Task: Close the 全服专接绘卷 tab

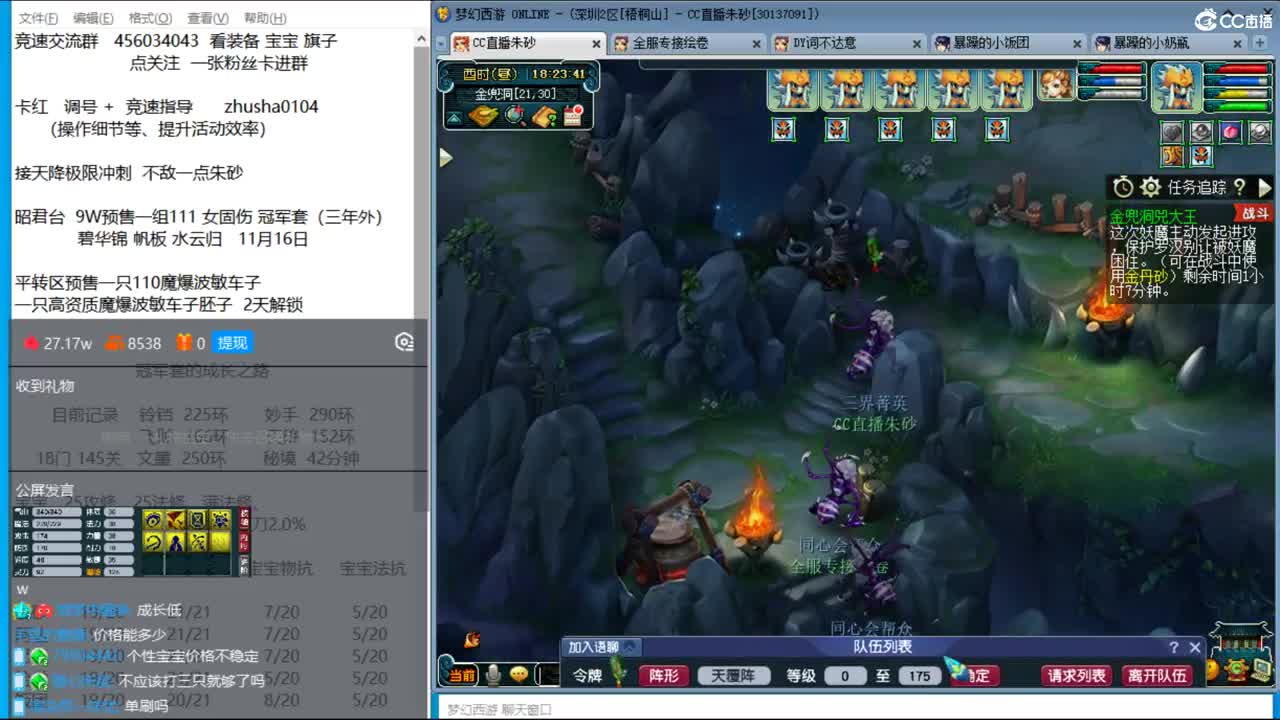Action: 756,44
